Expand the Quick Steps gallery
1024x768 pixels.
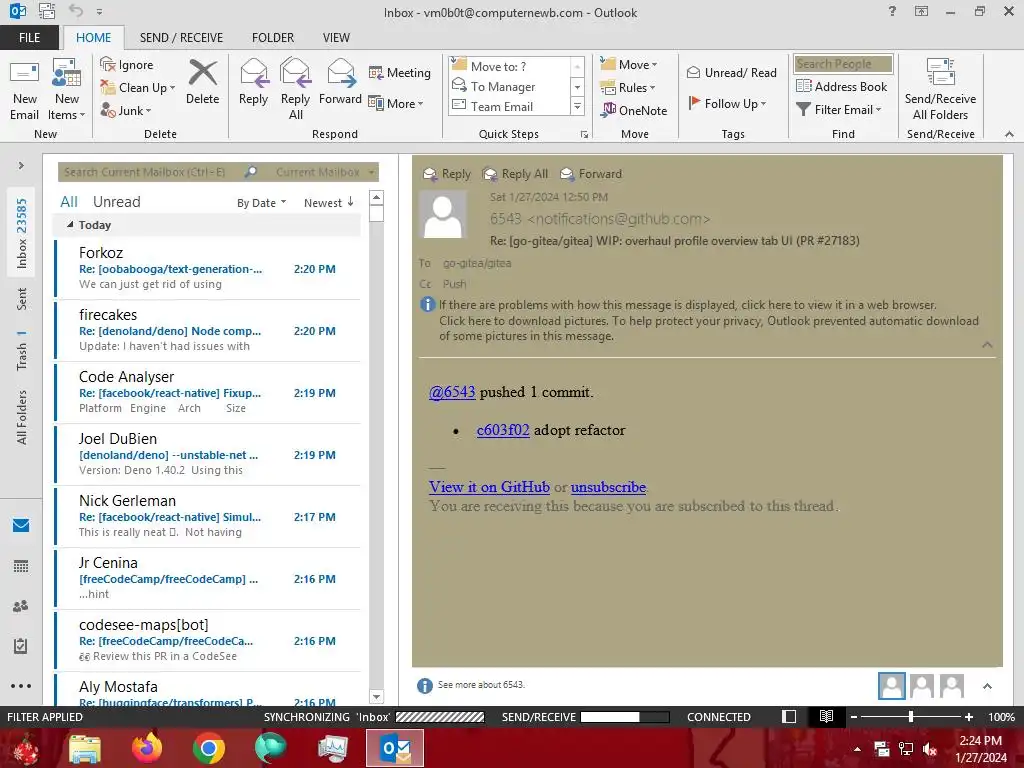pyautogui.click(x=577, y=106)
